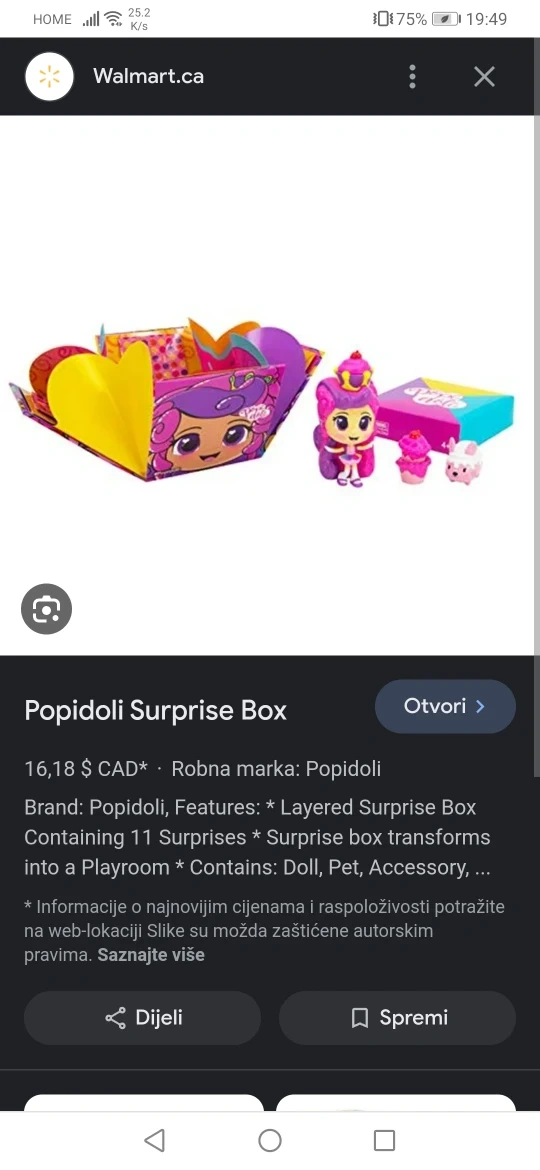This screenshot has width=540, height=1170.
Task: Open the Saznajte više link
Action: [x=151, y=954]
